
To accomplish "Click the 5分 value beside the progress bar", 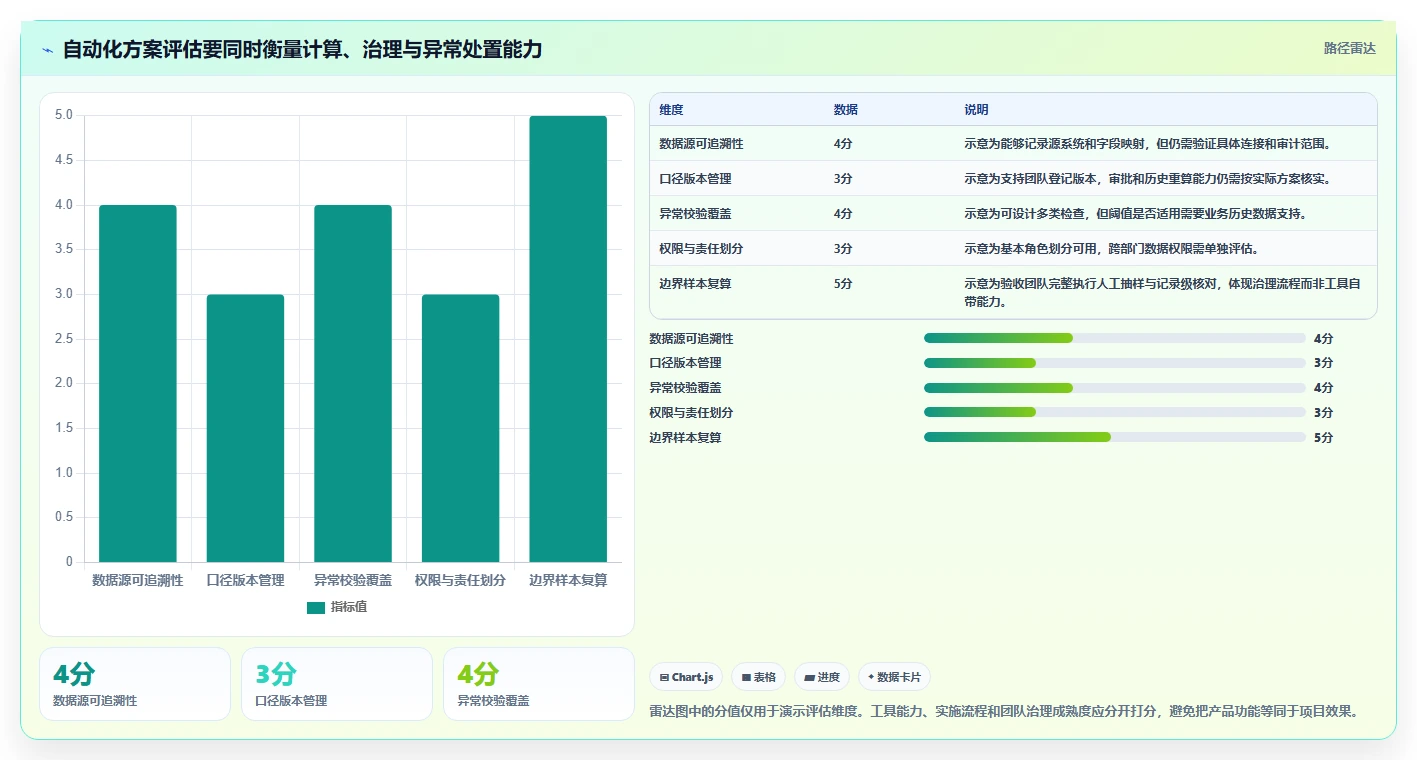I will (x=1323, y=438).
